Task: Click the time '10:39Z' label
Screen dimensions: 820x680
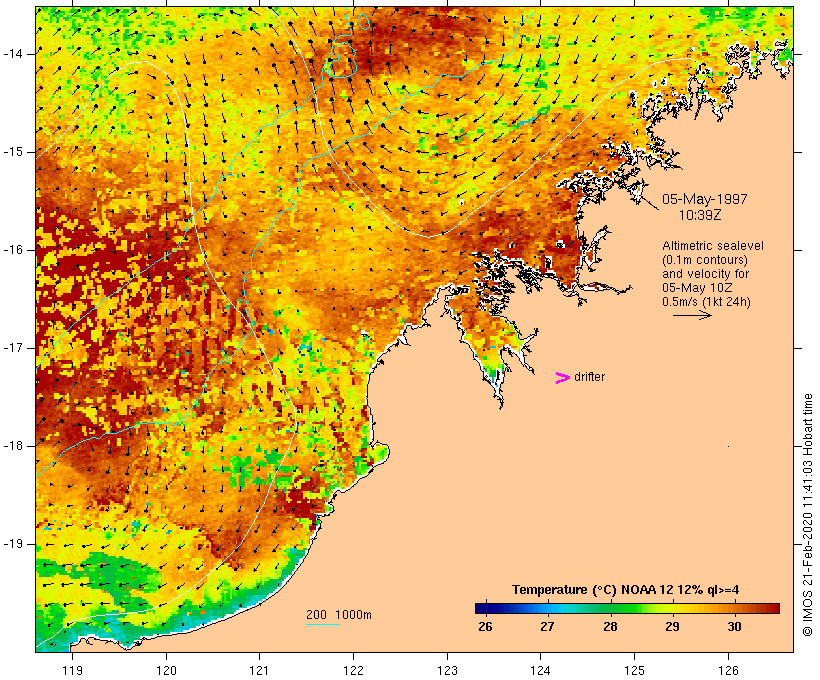Action: click(x=700, y=215)
